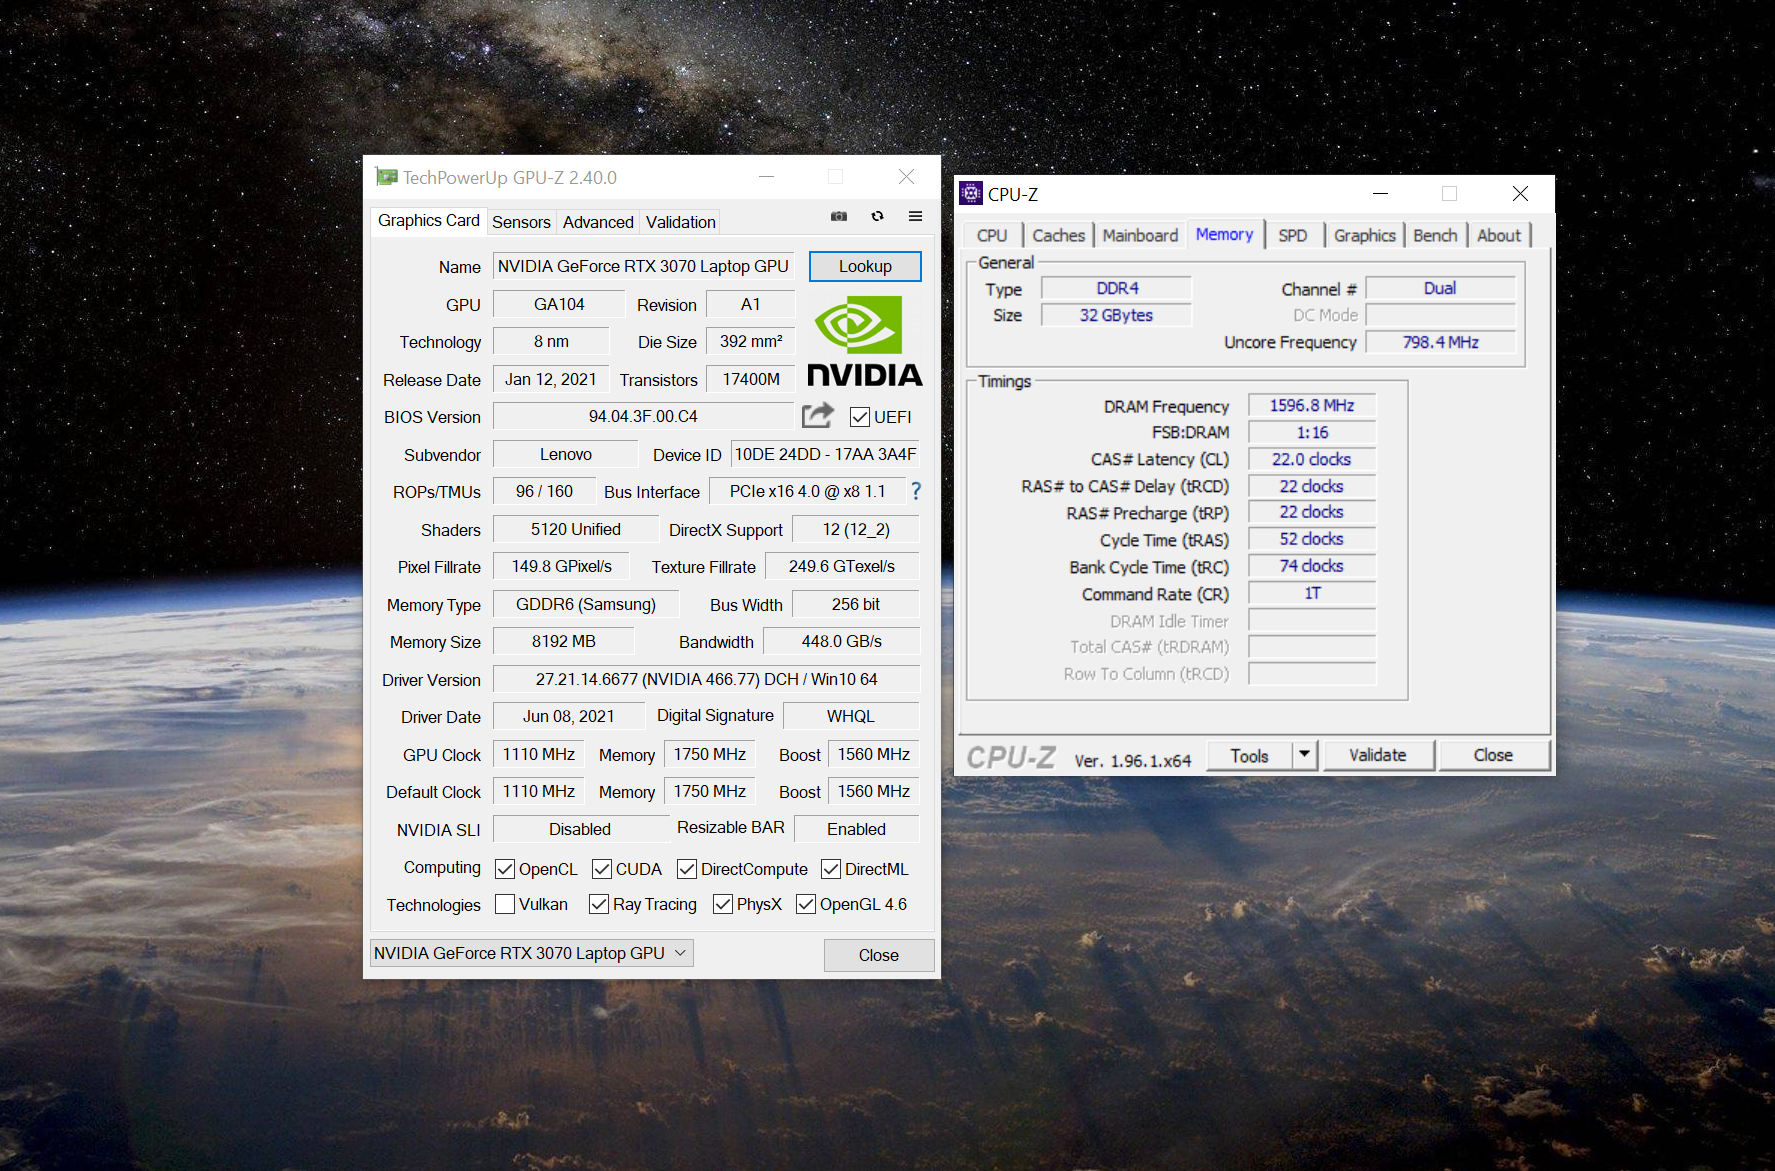Enable the Vulkan checkbox
Image resolution: width=1775 pixels, height=1171 pixels.
click(x=505, y=904)
